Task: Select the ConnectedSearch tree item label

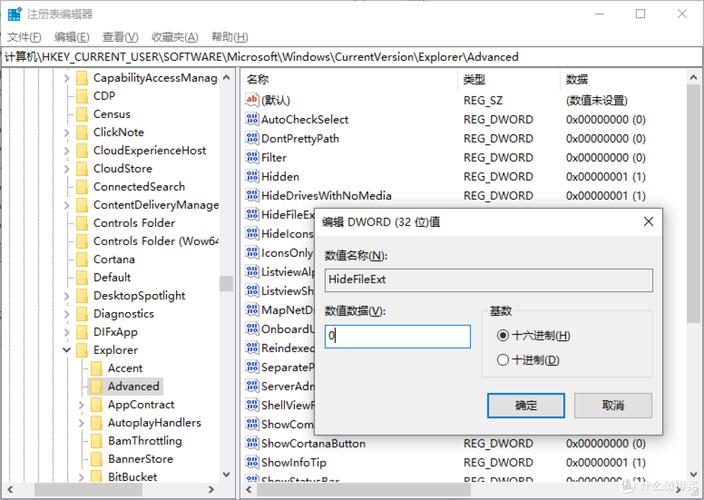Action: [x=139, y=187]
